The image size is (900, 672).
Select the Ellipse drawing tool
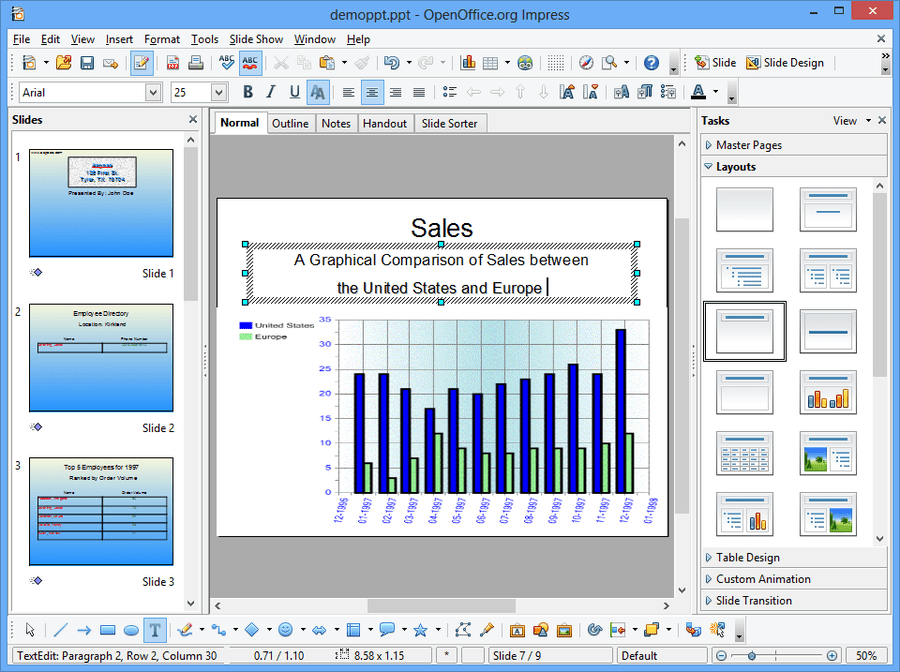pyautogui.click(x=131, y=630)
